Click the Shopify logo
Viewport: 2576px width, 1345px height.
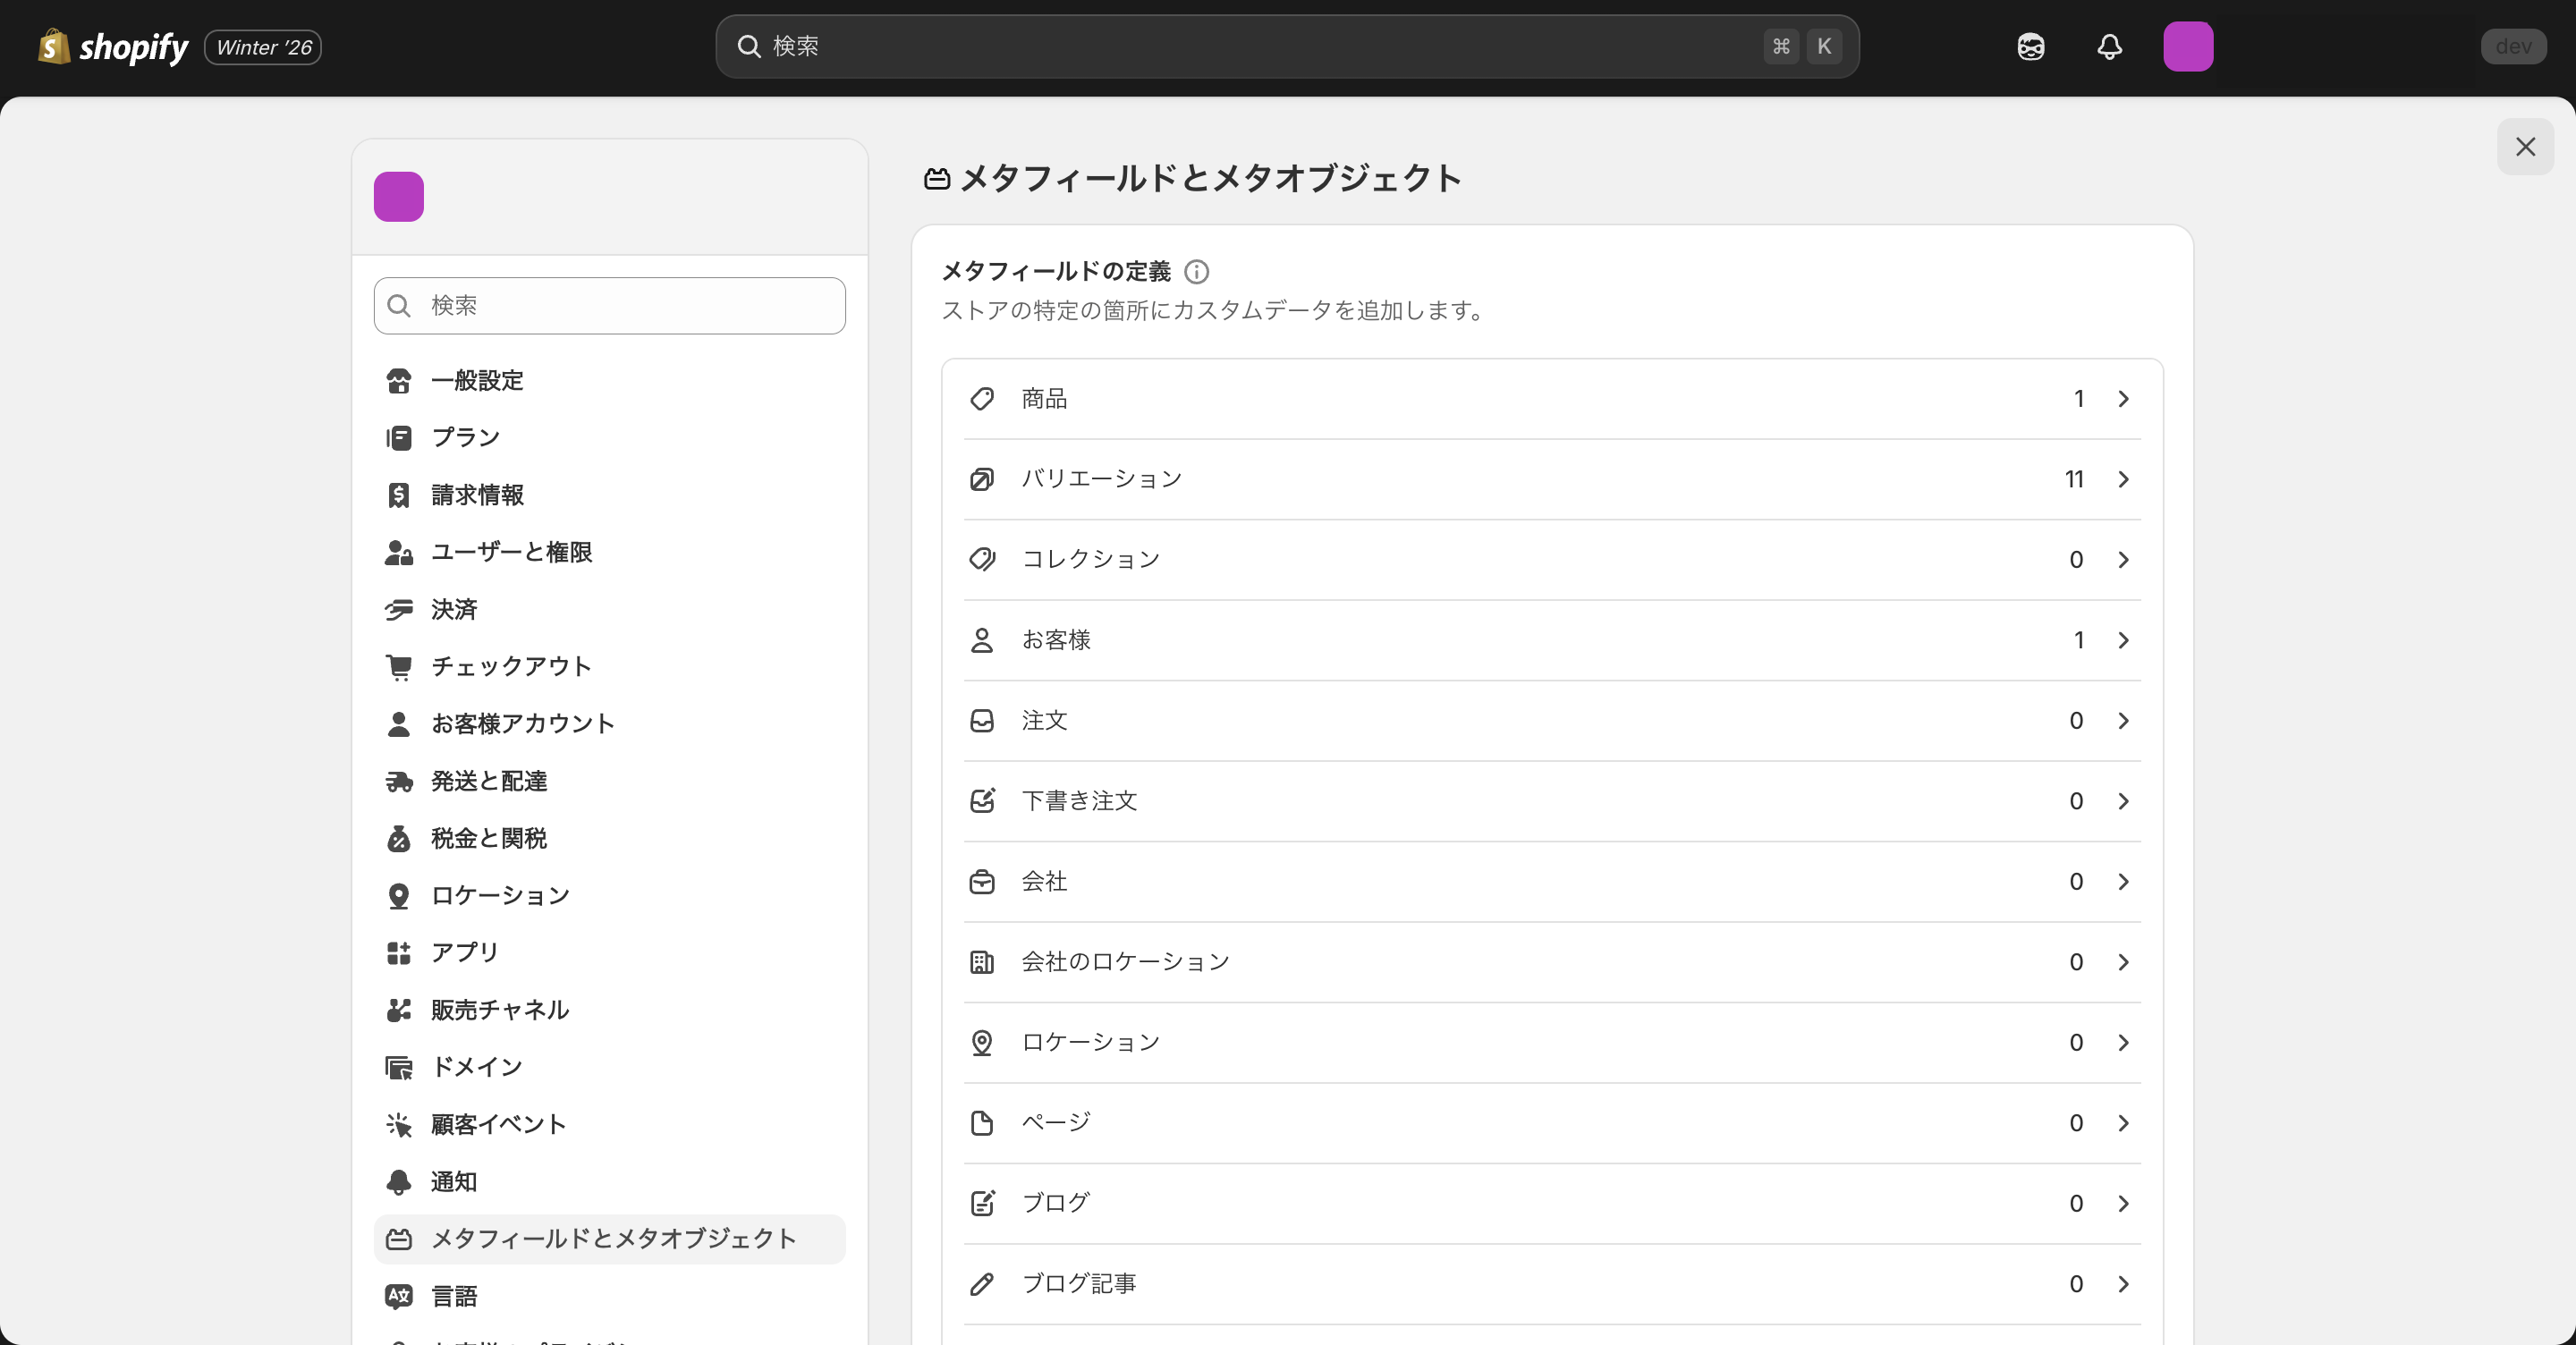coord(112,46)
